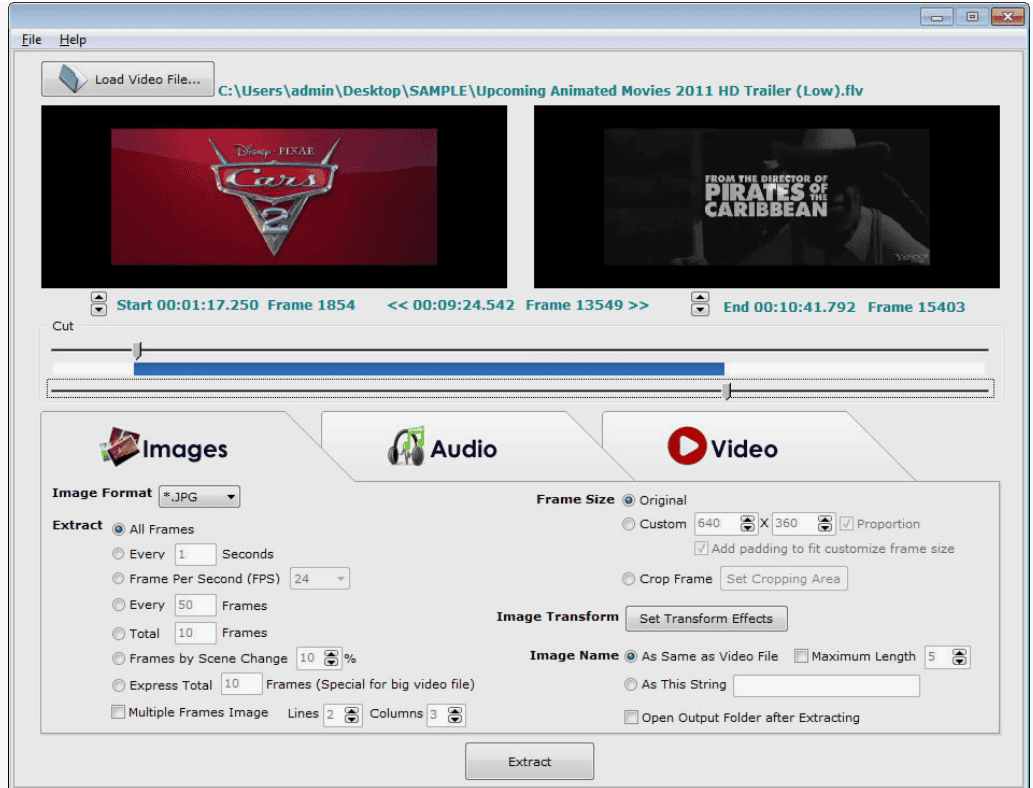Select Every N Frames extract option
This screenshot has height=788, width=1033.
tap(119, 605)
